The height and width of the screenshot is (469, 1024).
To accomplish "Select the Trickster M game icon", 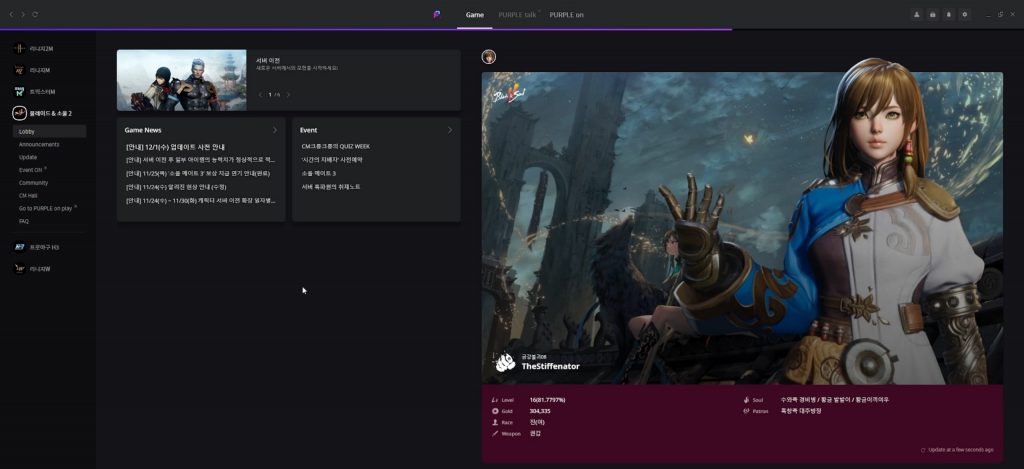I will (20, 91).
